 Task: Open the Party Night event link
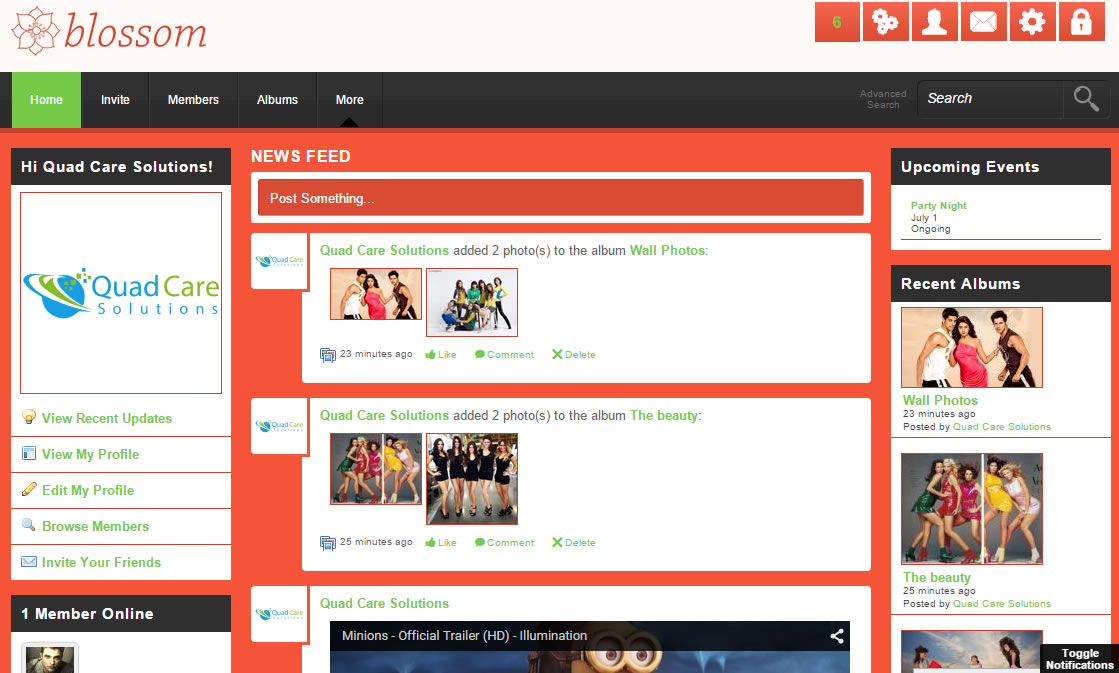click(938, 206)
